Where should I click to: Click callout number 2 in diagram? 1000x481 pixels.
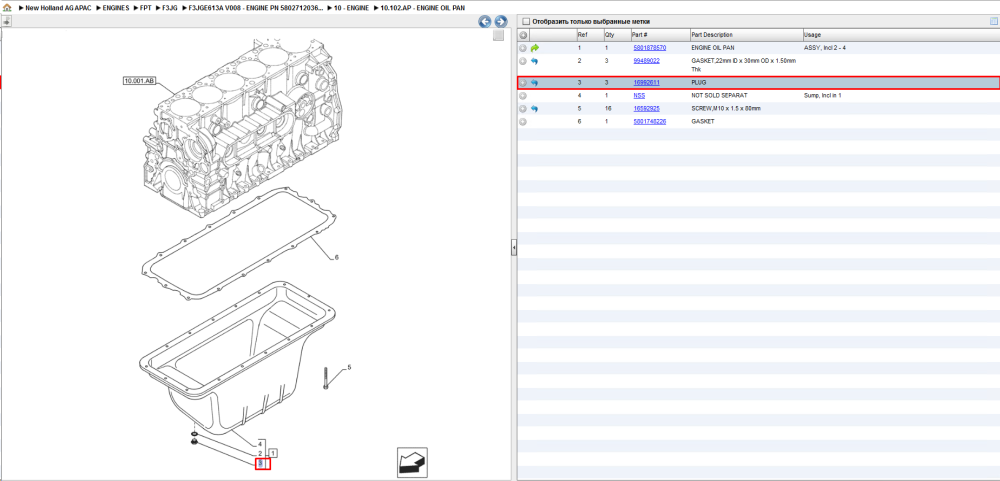click(260, 453)
